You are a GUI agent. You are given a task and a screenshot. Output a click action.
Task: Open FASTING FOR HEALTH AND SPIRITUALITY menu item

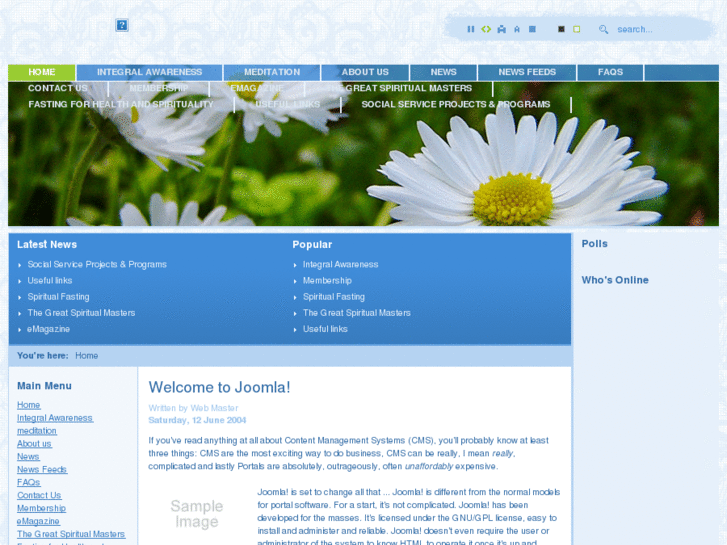coord(121,104)
